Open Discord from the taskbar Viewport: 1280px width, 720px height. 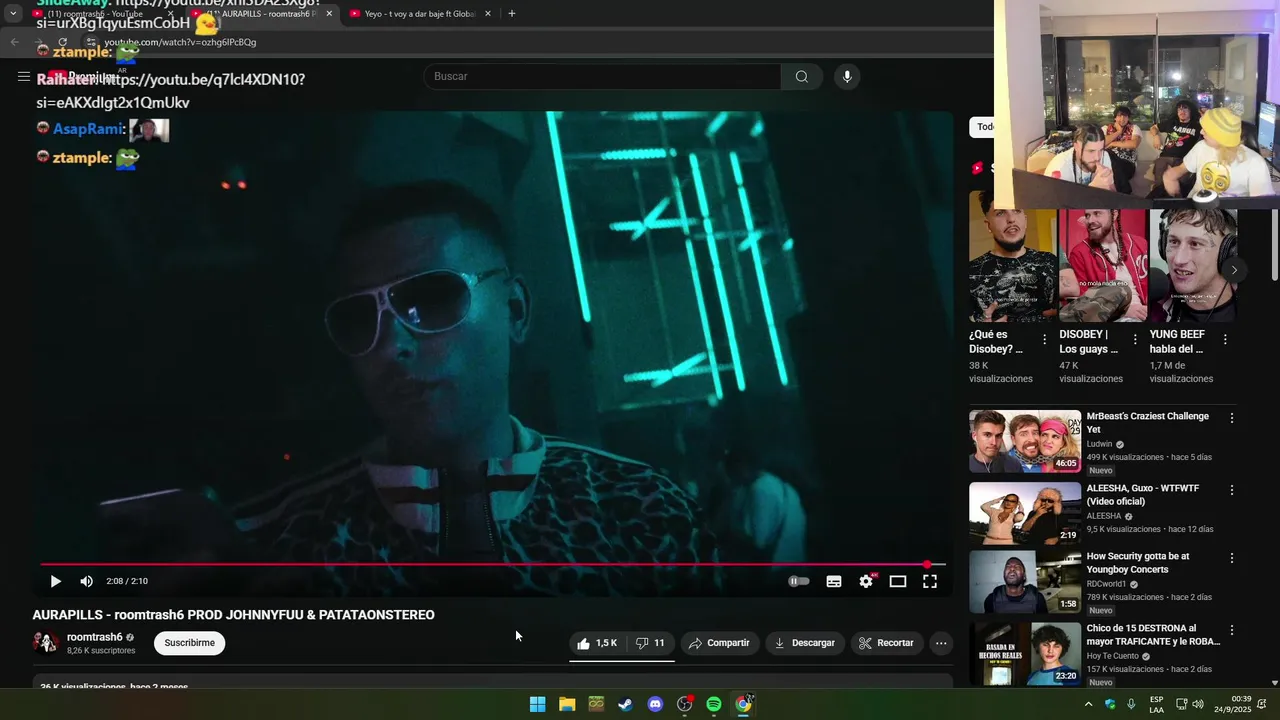point(655,704)
